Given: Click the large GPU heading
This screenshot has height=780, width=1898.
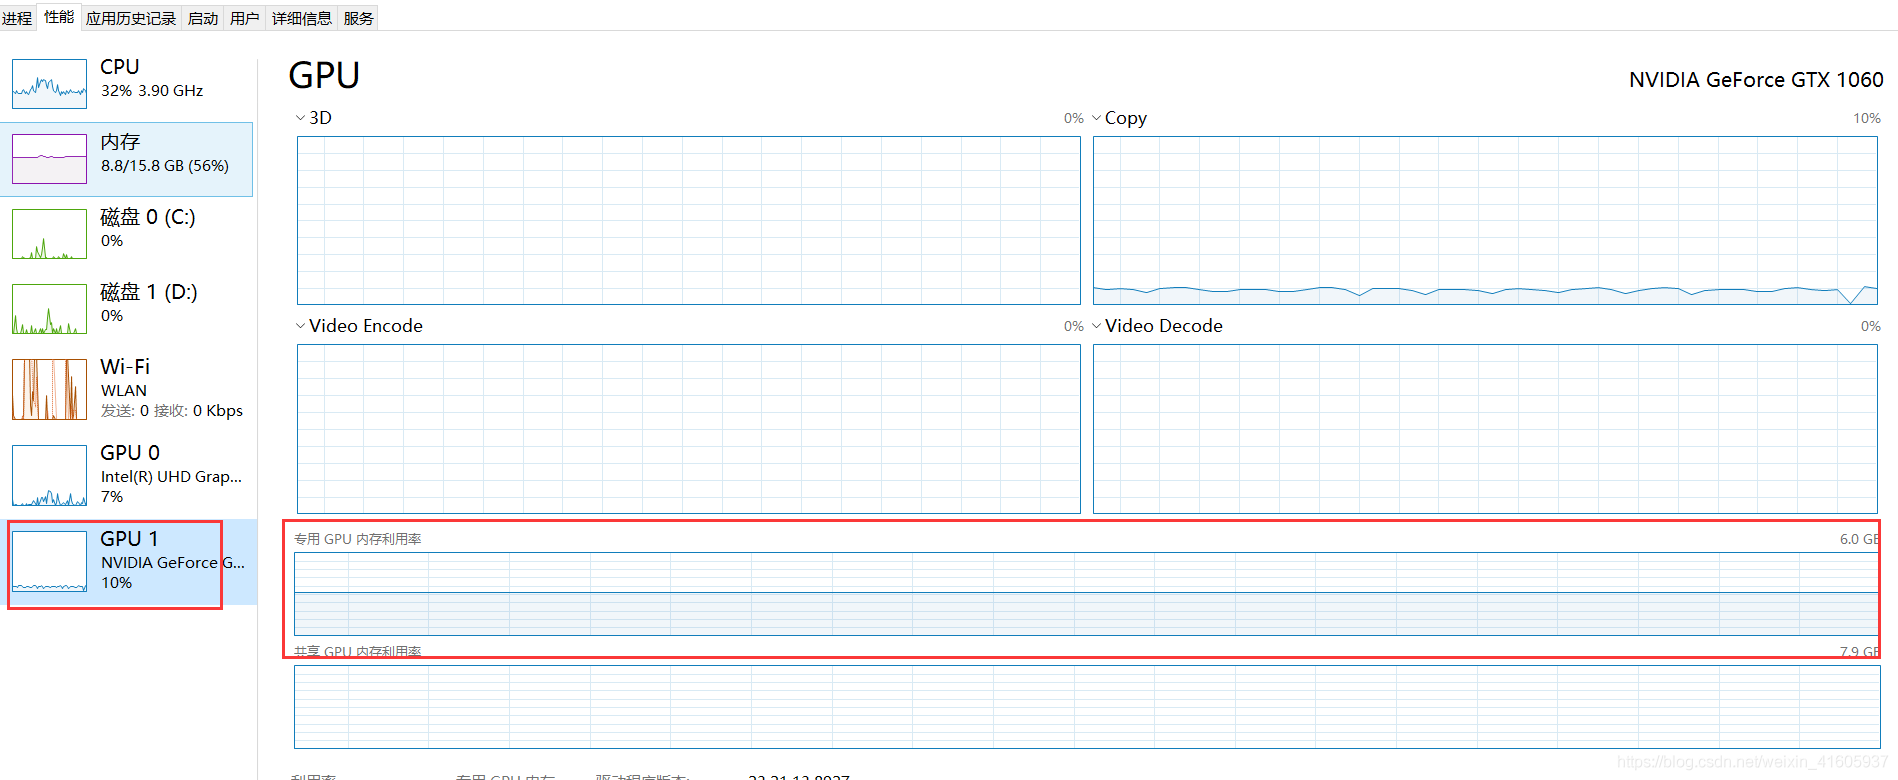Looking at the screenshot, I should coord(324,76).
